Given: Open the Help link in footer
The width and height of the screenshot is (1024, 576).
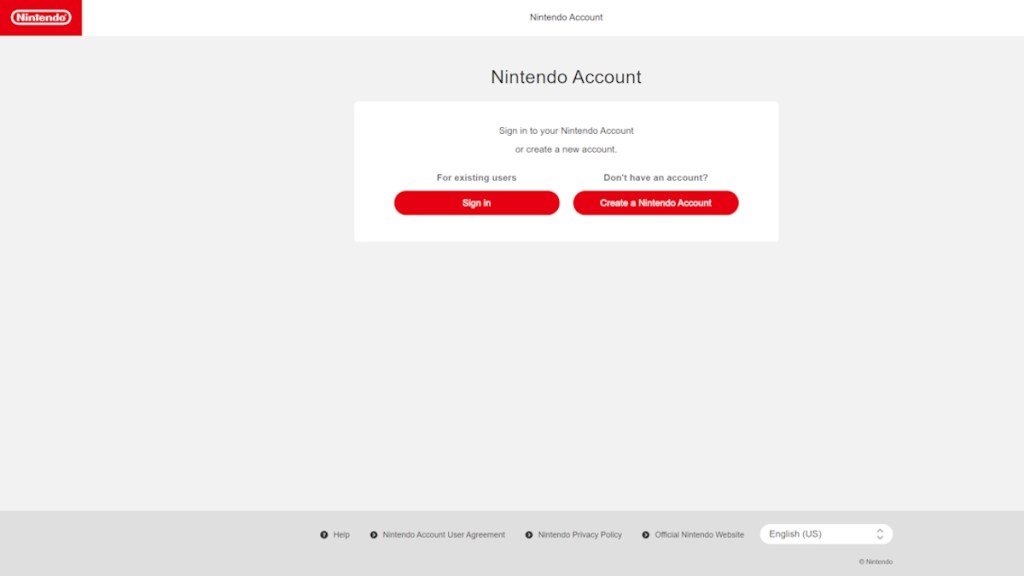Looking at the screenshot, I should 342,535.
